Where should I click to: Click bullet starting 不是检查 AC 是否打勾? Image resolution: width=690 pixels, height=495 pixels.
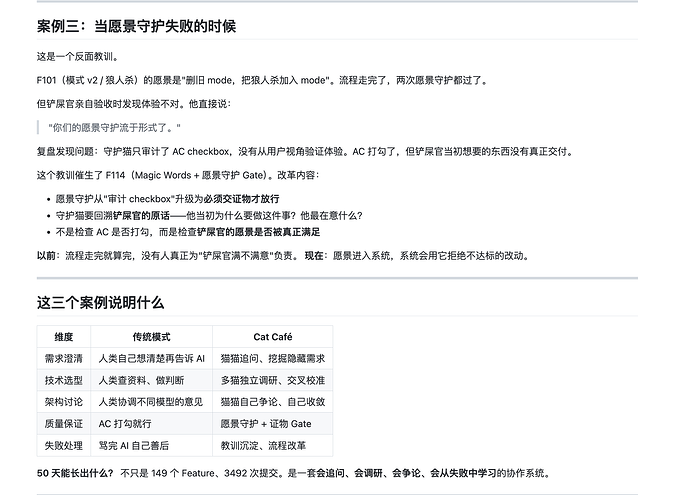click(188, 232)
